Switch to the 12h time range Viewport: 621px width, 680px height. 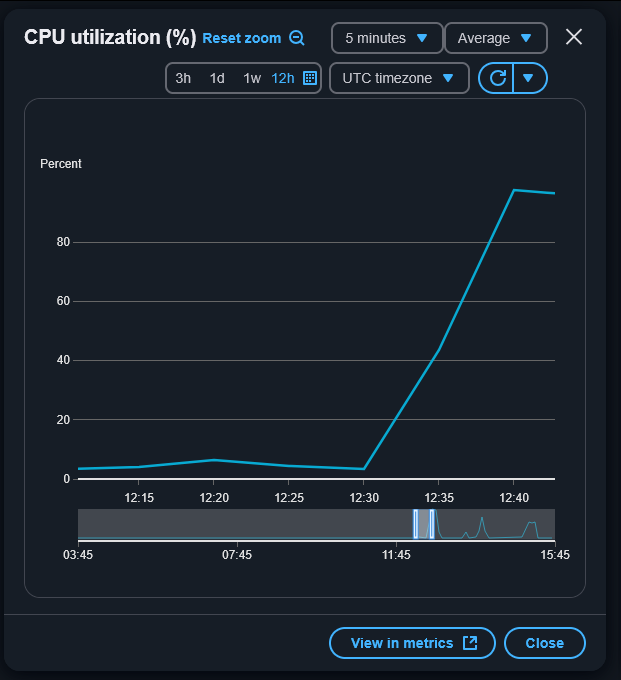point(283,78)
